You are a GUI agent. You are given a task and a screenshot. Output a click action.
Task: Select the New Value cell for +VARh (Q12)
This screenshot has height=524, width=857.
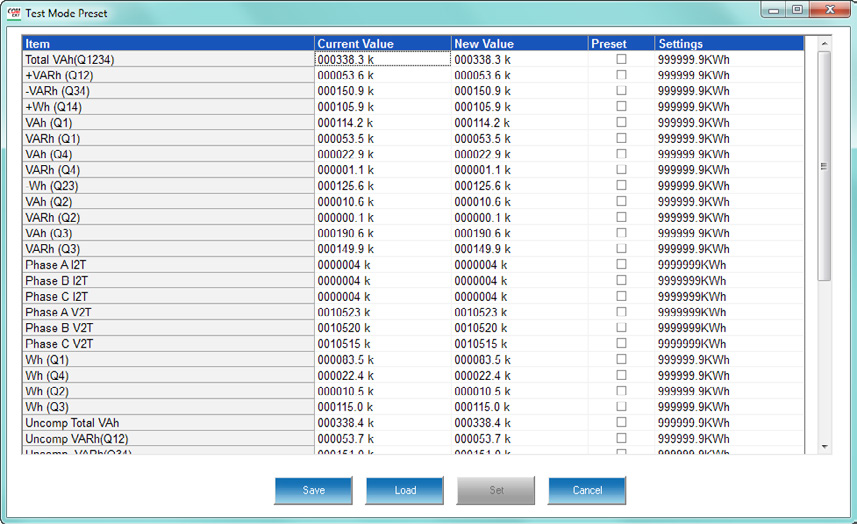pos(519,75)
